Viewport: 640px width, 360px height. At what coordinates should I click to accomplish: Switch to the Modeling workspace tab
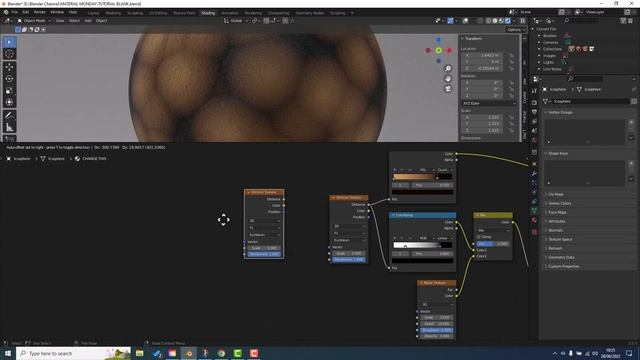point(113,13)
